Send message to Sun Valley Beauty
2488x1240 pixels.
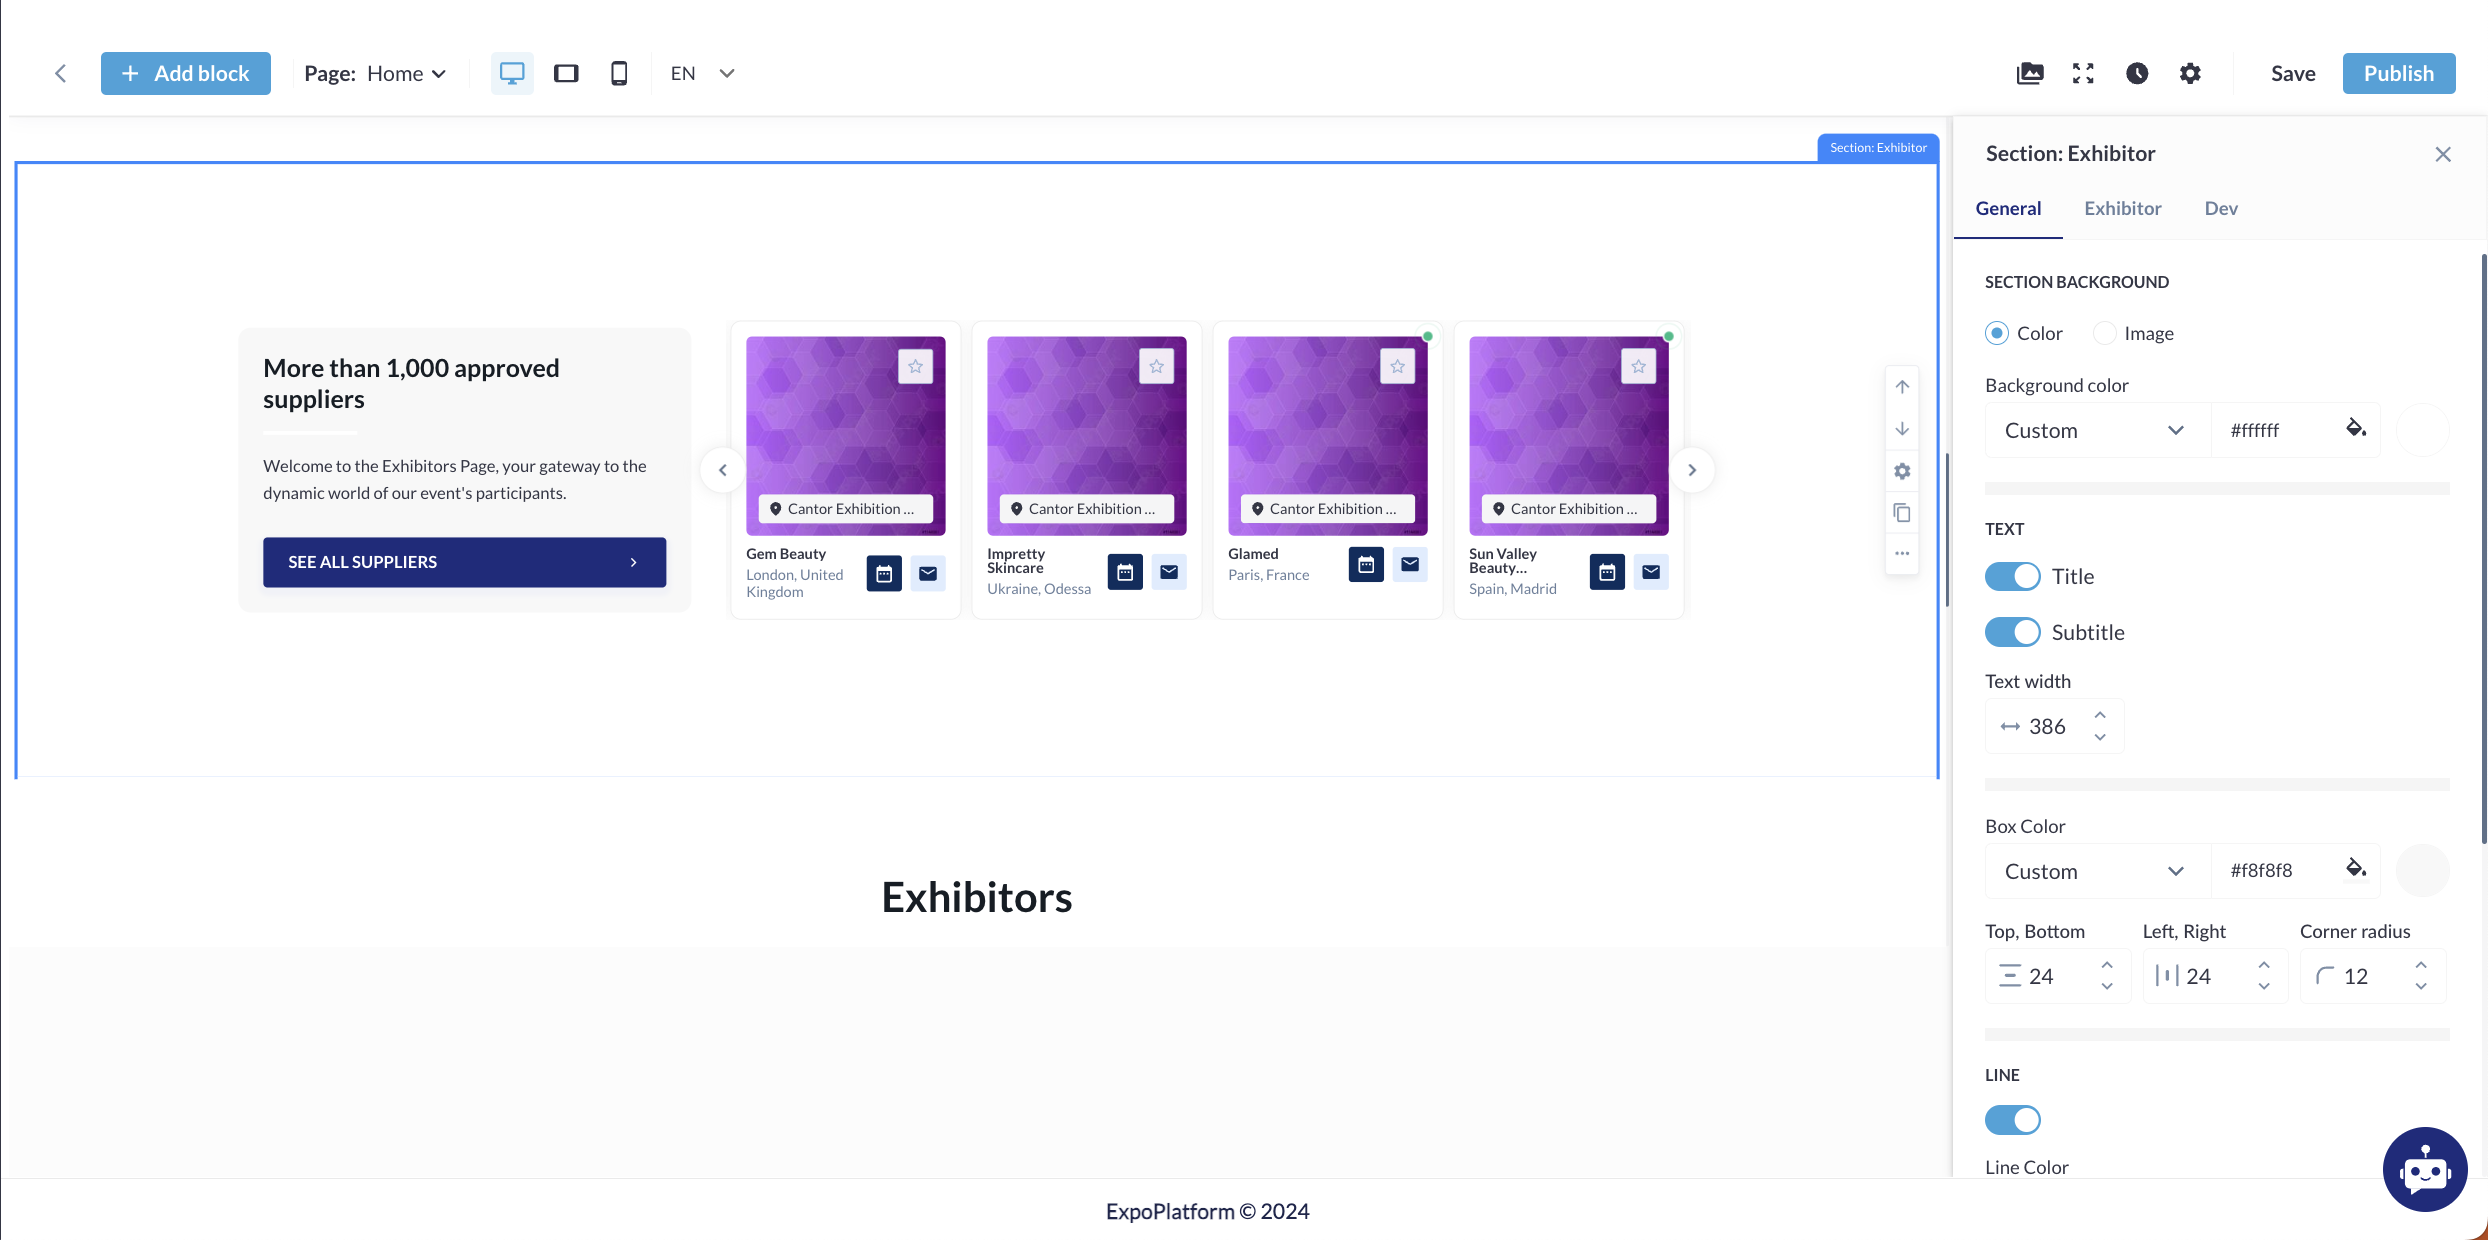point(1651,572)
